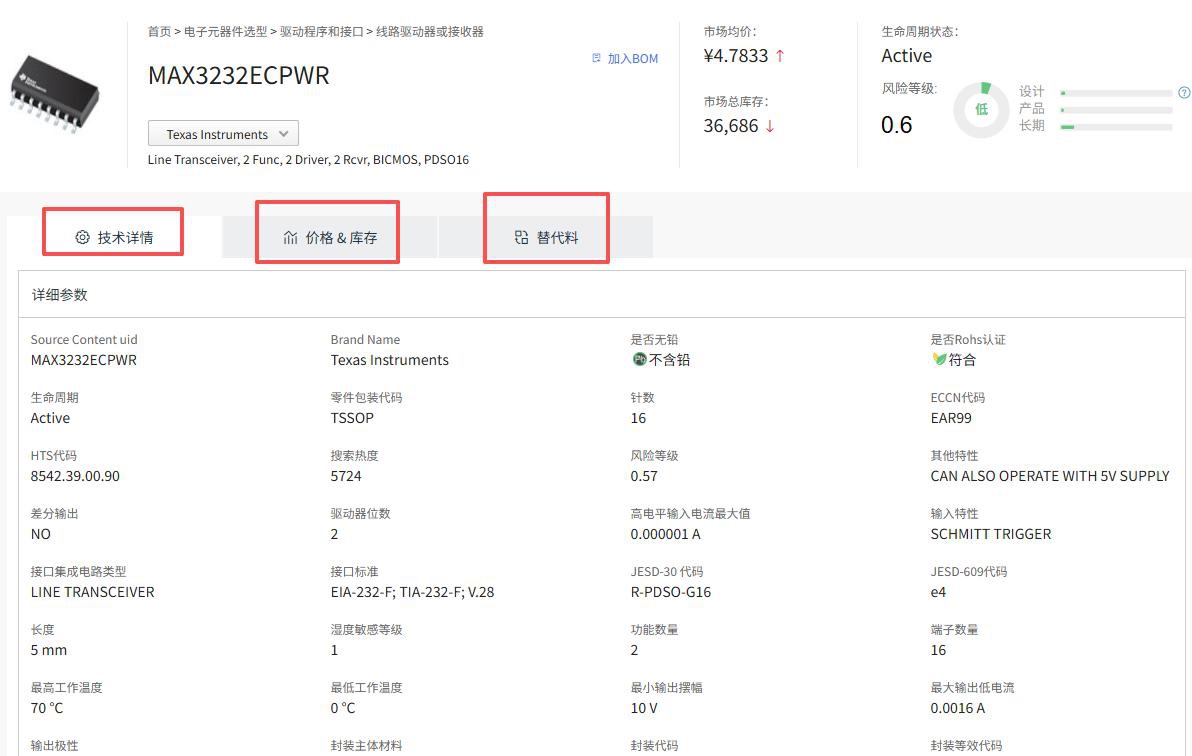This screenshot has height=756, width=1192.
Task: Click the 风险等级 value 0.57
Action: [644, 476]
